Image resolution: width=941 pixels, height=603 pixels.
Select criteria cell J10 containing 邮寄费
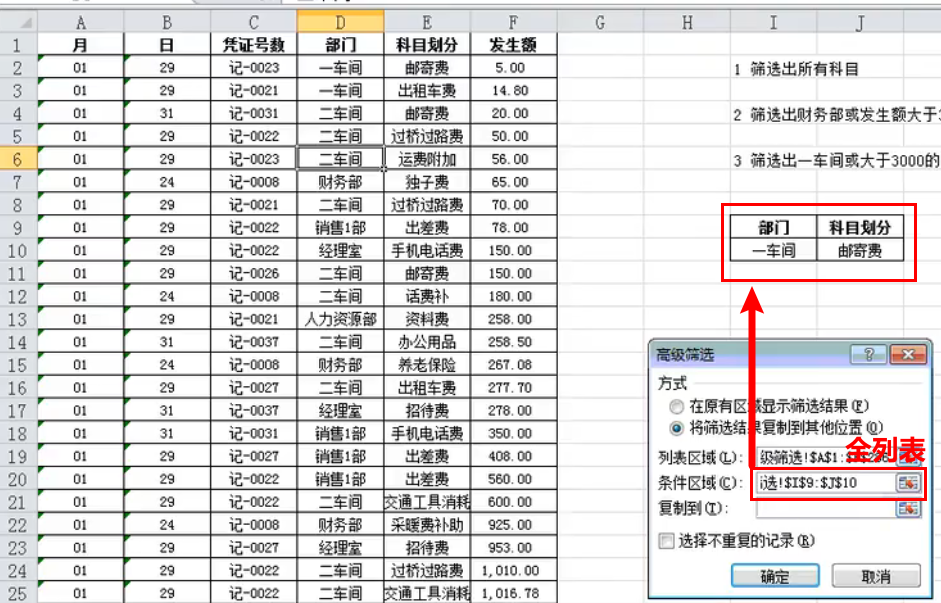tap(860, 250)
